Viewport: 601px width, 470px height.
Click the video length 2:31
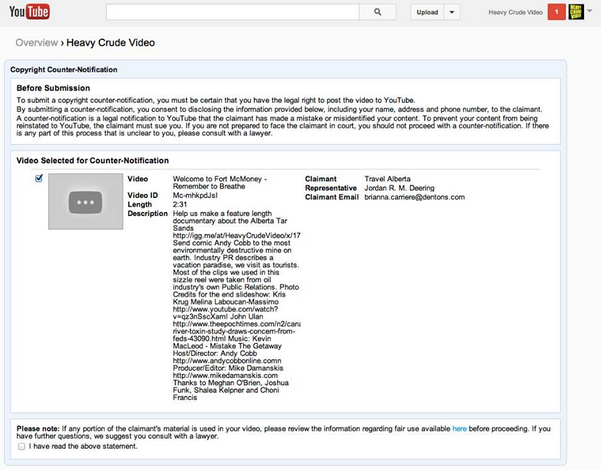click(180, 204)
